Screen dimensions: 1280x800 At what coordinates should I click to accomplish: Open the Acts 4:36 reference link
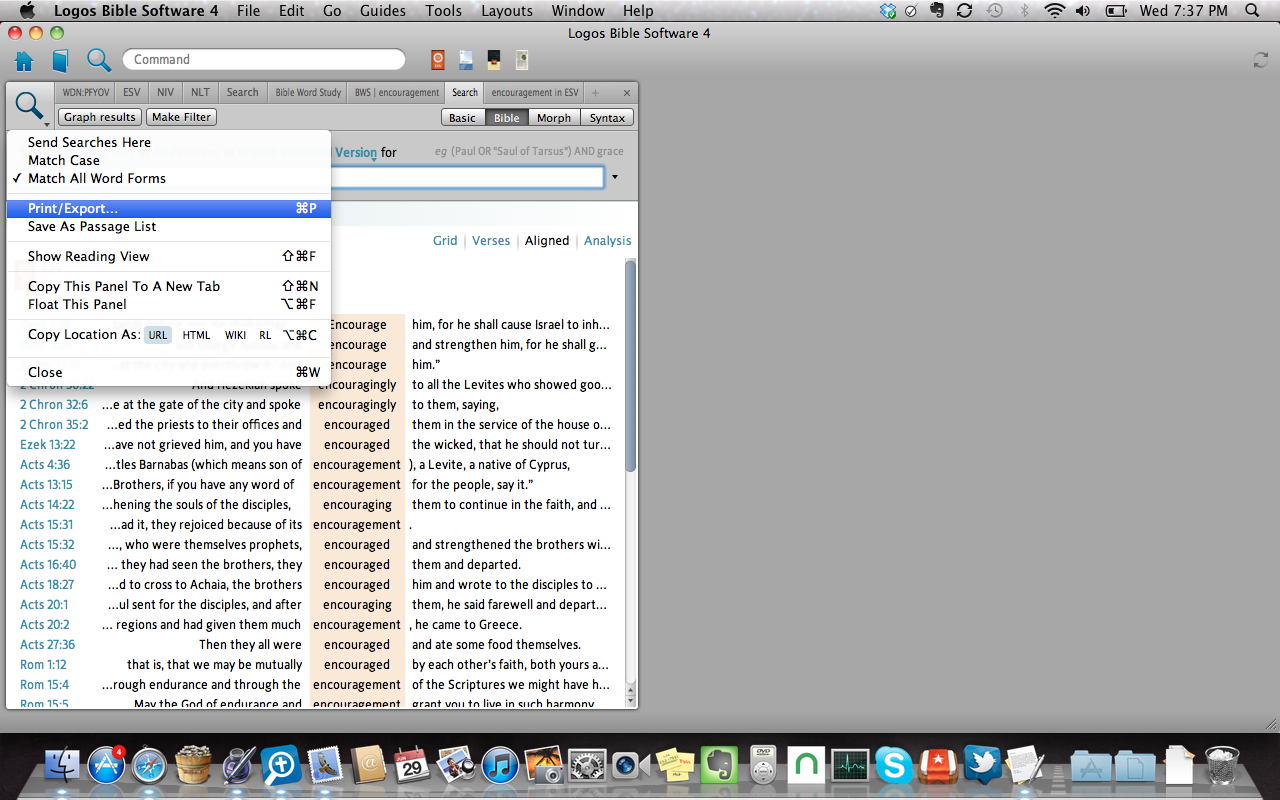click(x=45, y=465)
